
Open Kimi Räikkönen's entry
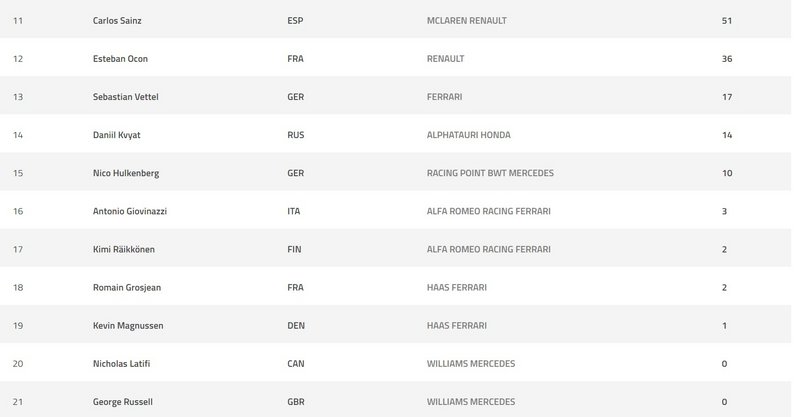124,249
